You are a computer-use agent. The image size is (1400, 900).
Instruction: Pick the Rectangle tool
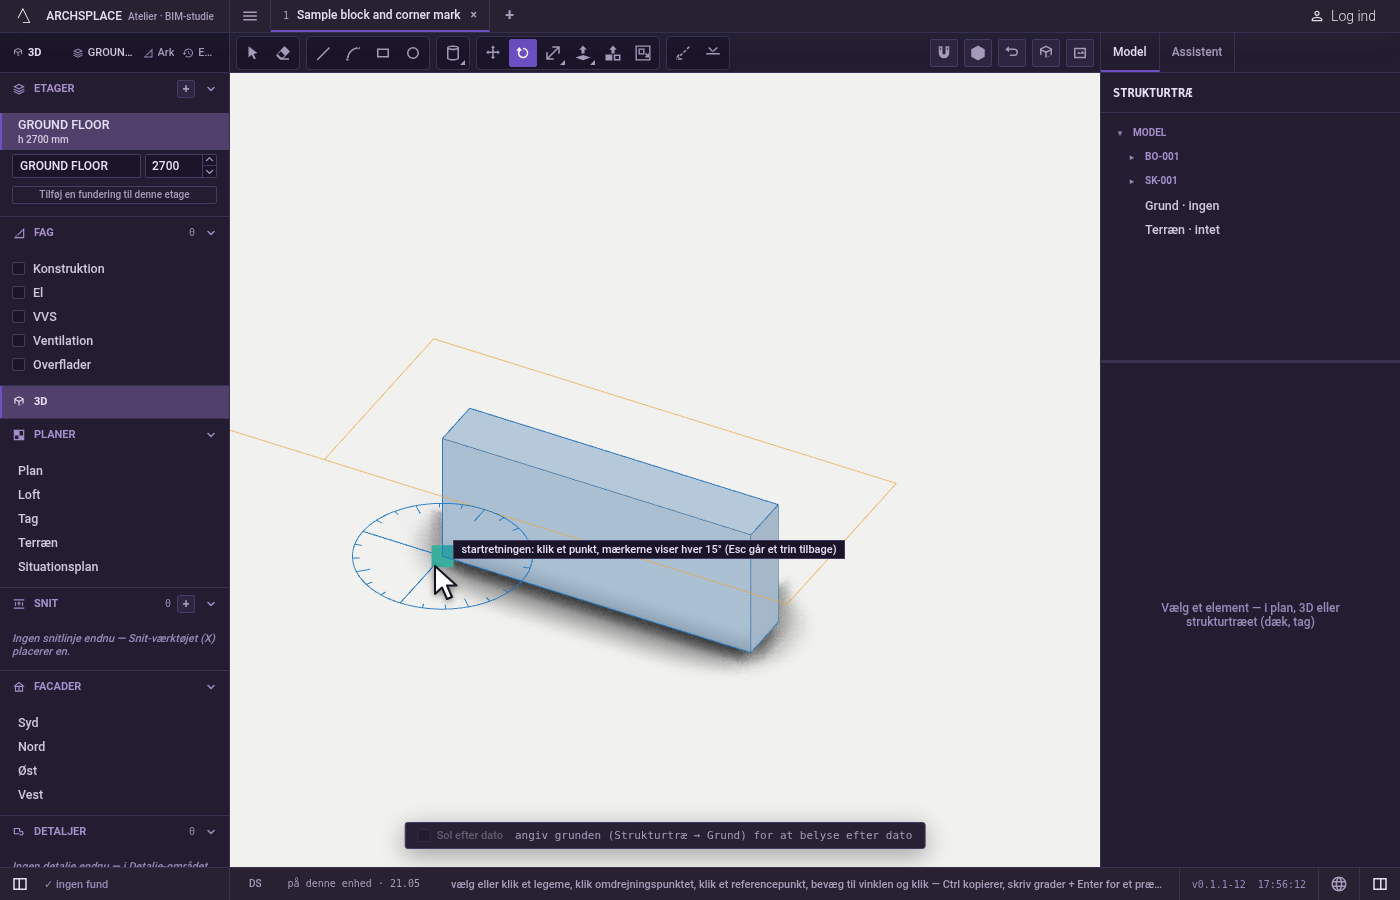pos(383,53)
